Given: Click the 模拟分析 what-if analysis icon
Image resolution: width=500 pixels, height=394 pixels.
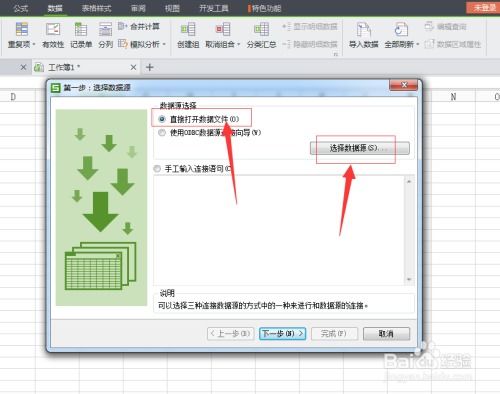Looking at the screenshot, I should pyautogui.click(x=123, y=44).
